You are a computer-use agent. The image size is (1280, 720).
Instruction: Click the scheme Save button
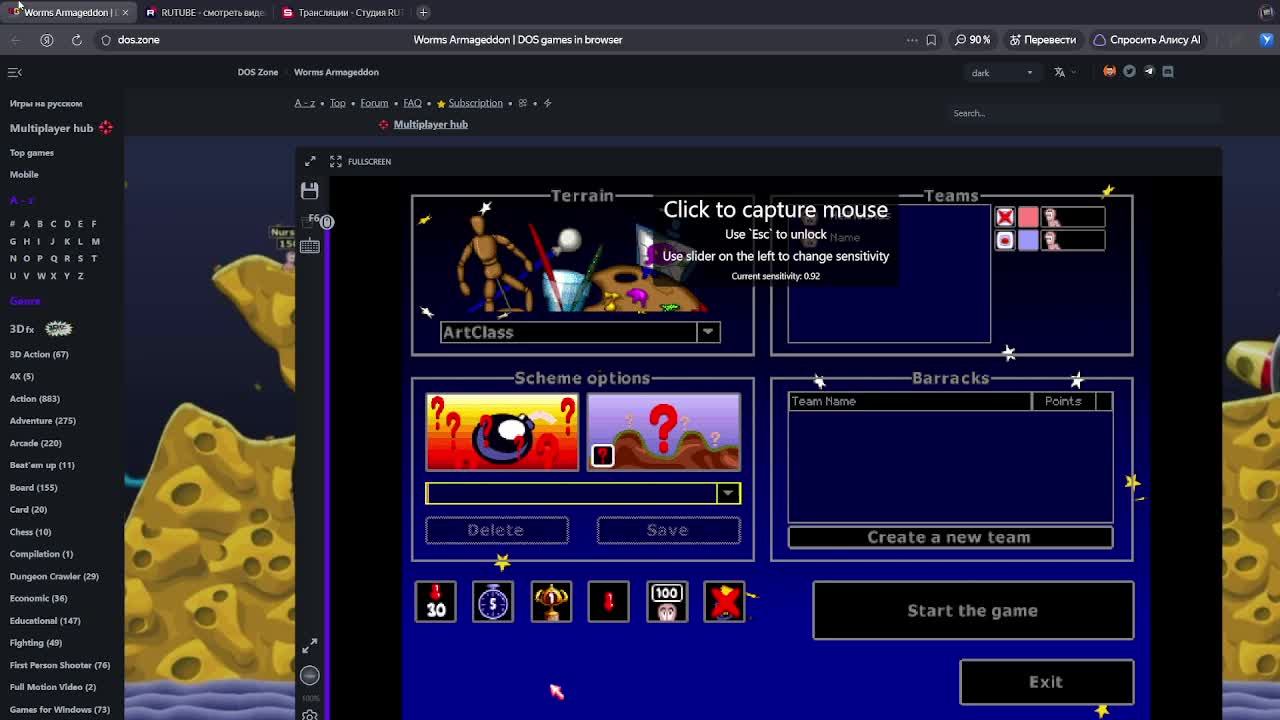[x=668, y=530]
